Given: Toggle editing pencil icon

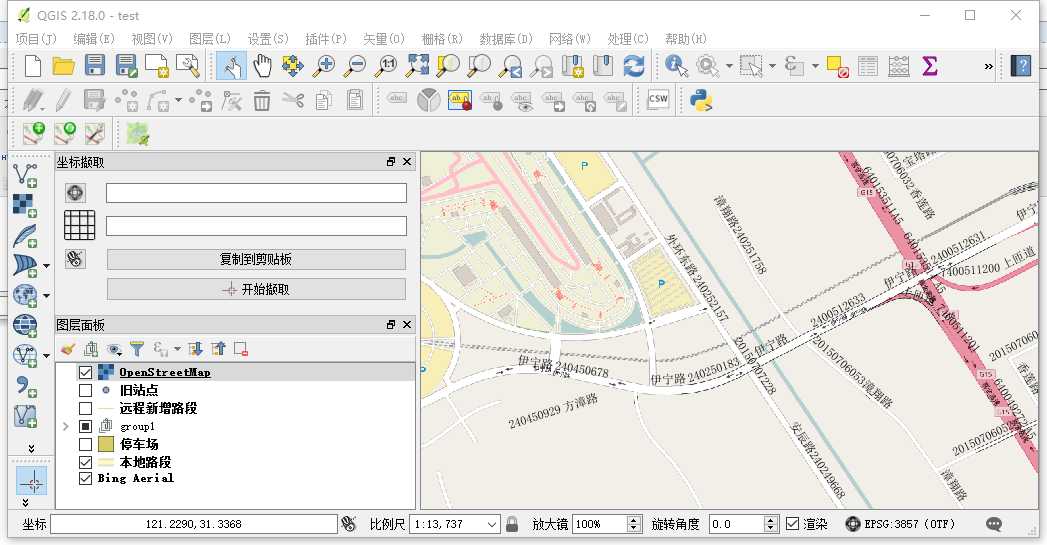Looking at the screenshot, I should (x=63, y=101).
